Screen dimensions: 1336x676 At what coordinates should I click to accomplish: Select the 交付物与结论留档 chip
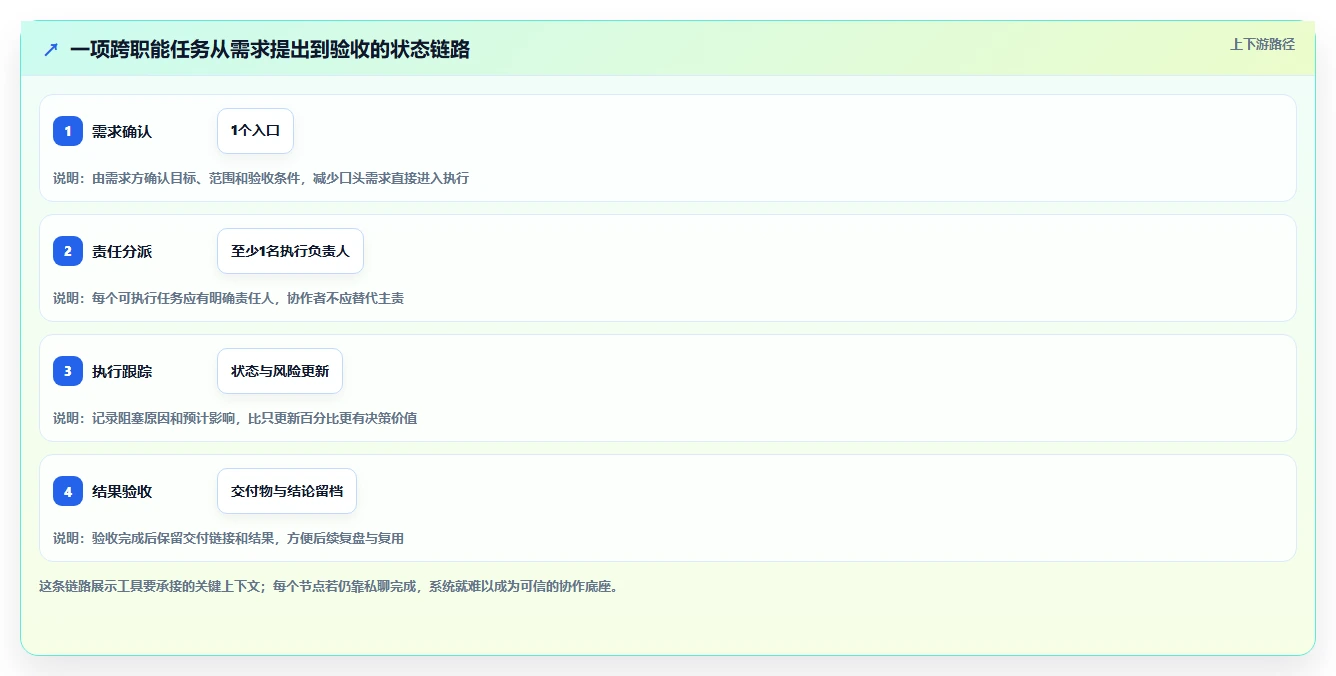click(287, 491)
